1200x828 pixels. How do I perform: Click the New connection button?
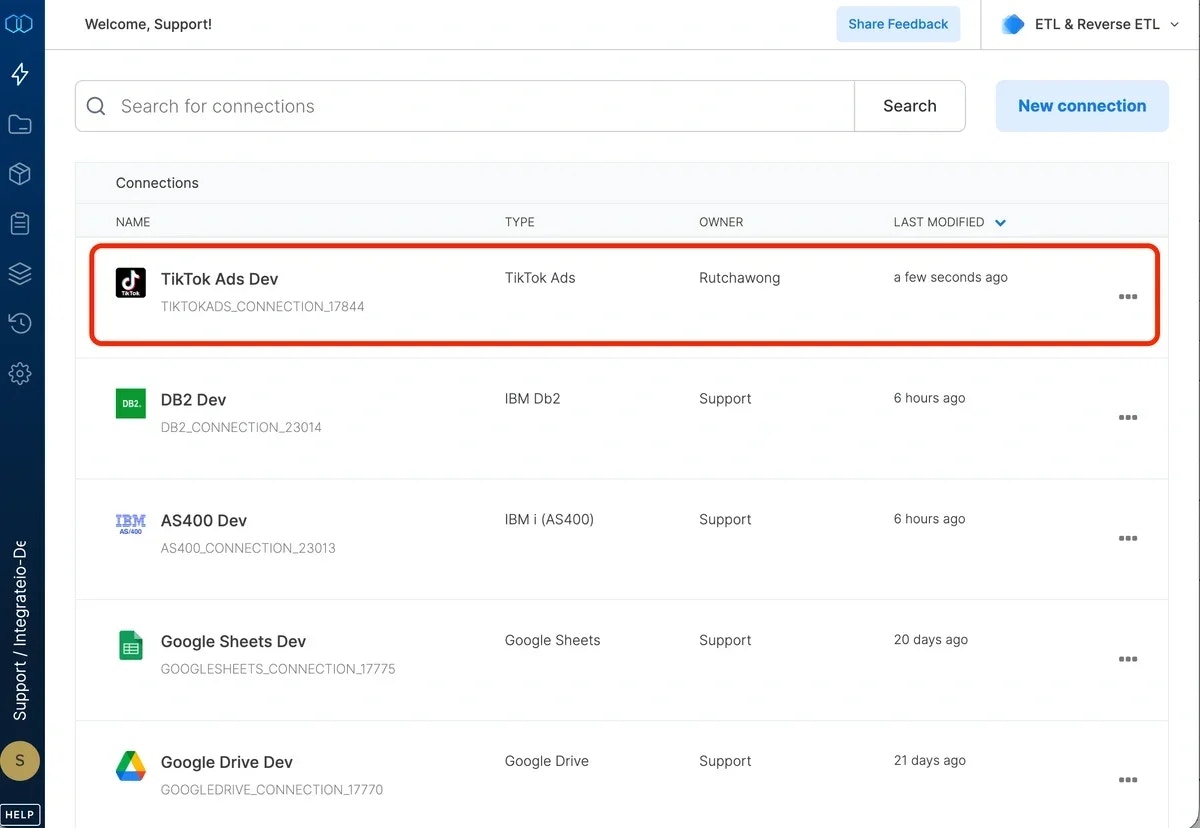coord(1082,106)
